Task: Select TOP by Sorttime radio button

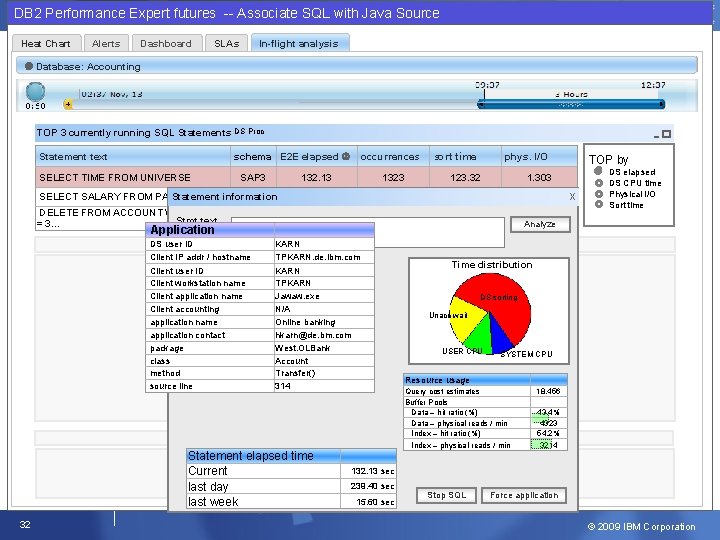Action: click(599, 204)
